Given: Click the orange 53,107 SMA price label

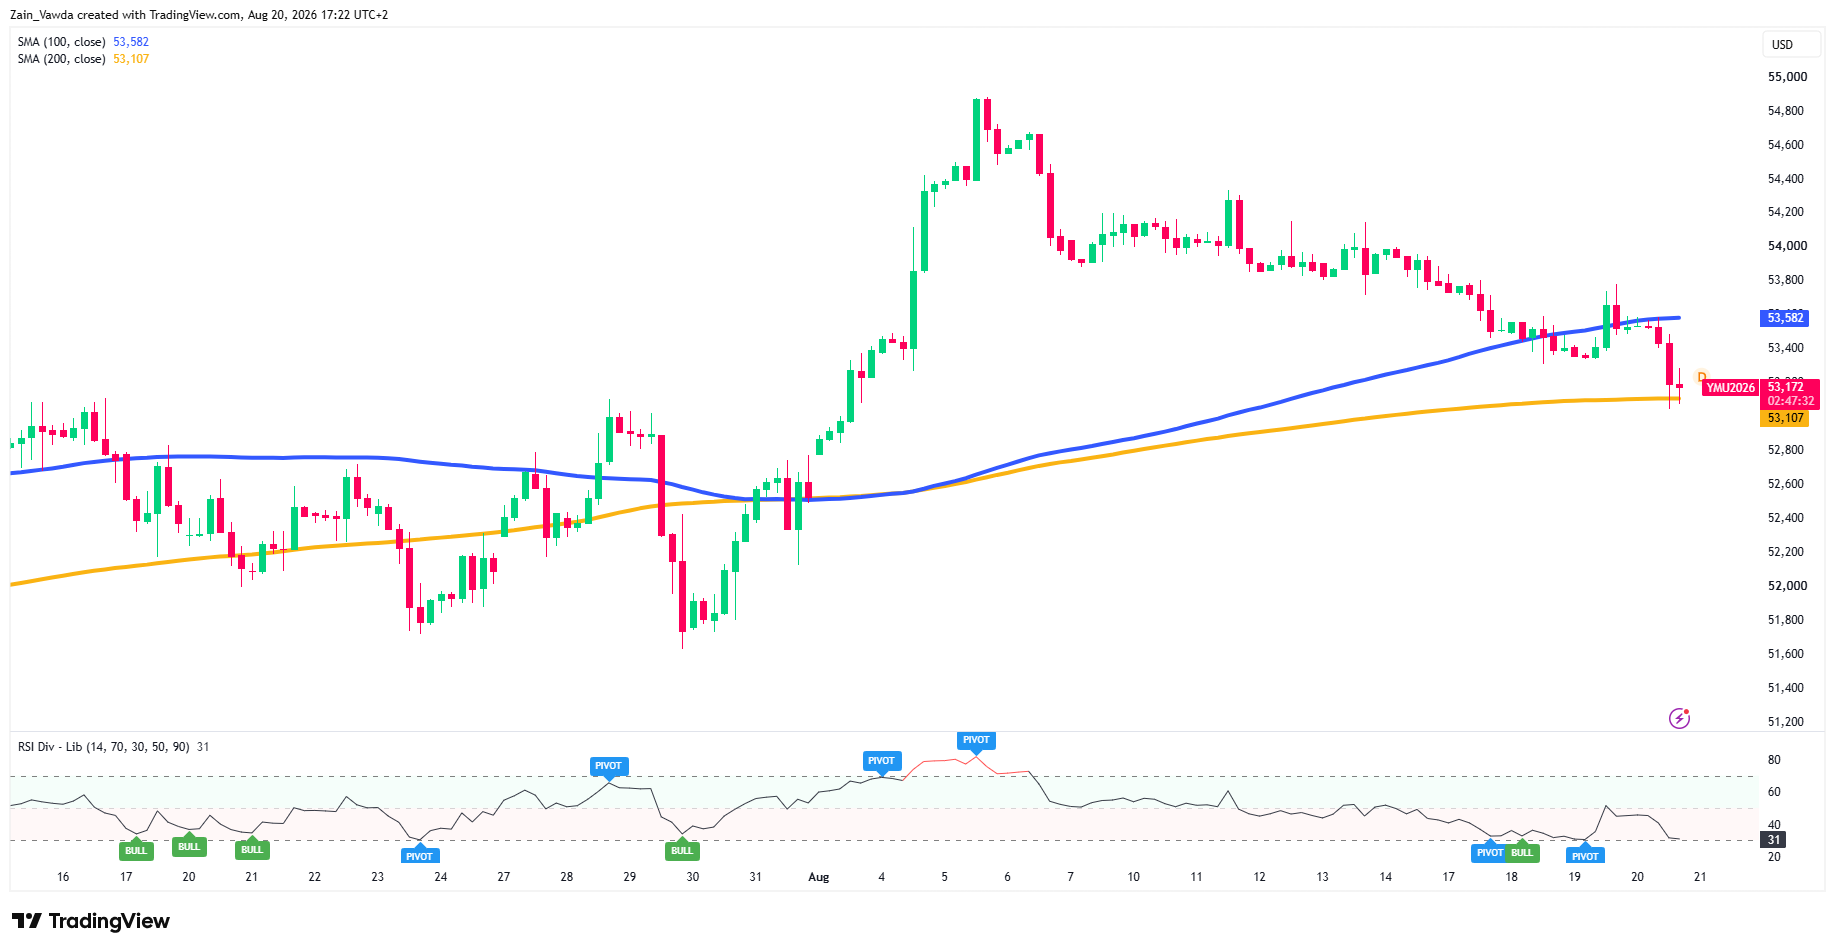Looking at the screenshot, I should click(x=1785, y=418).
